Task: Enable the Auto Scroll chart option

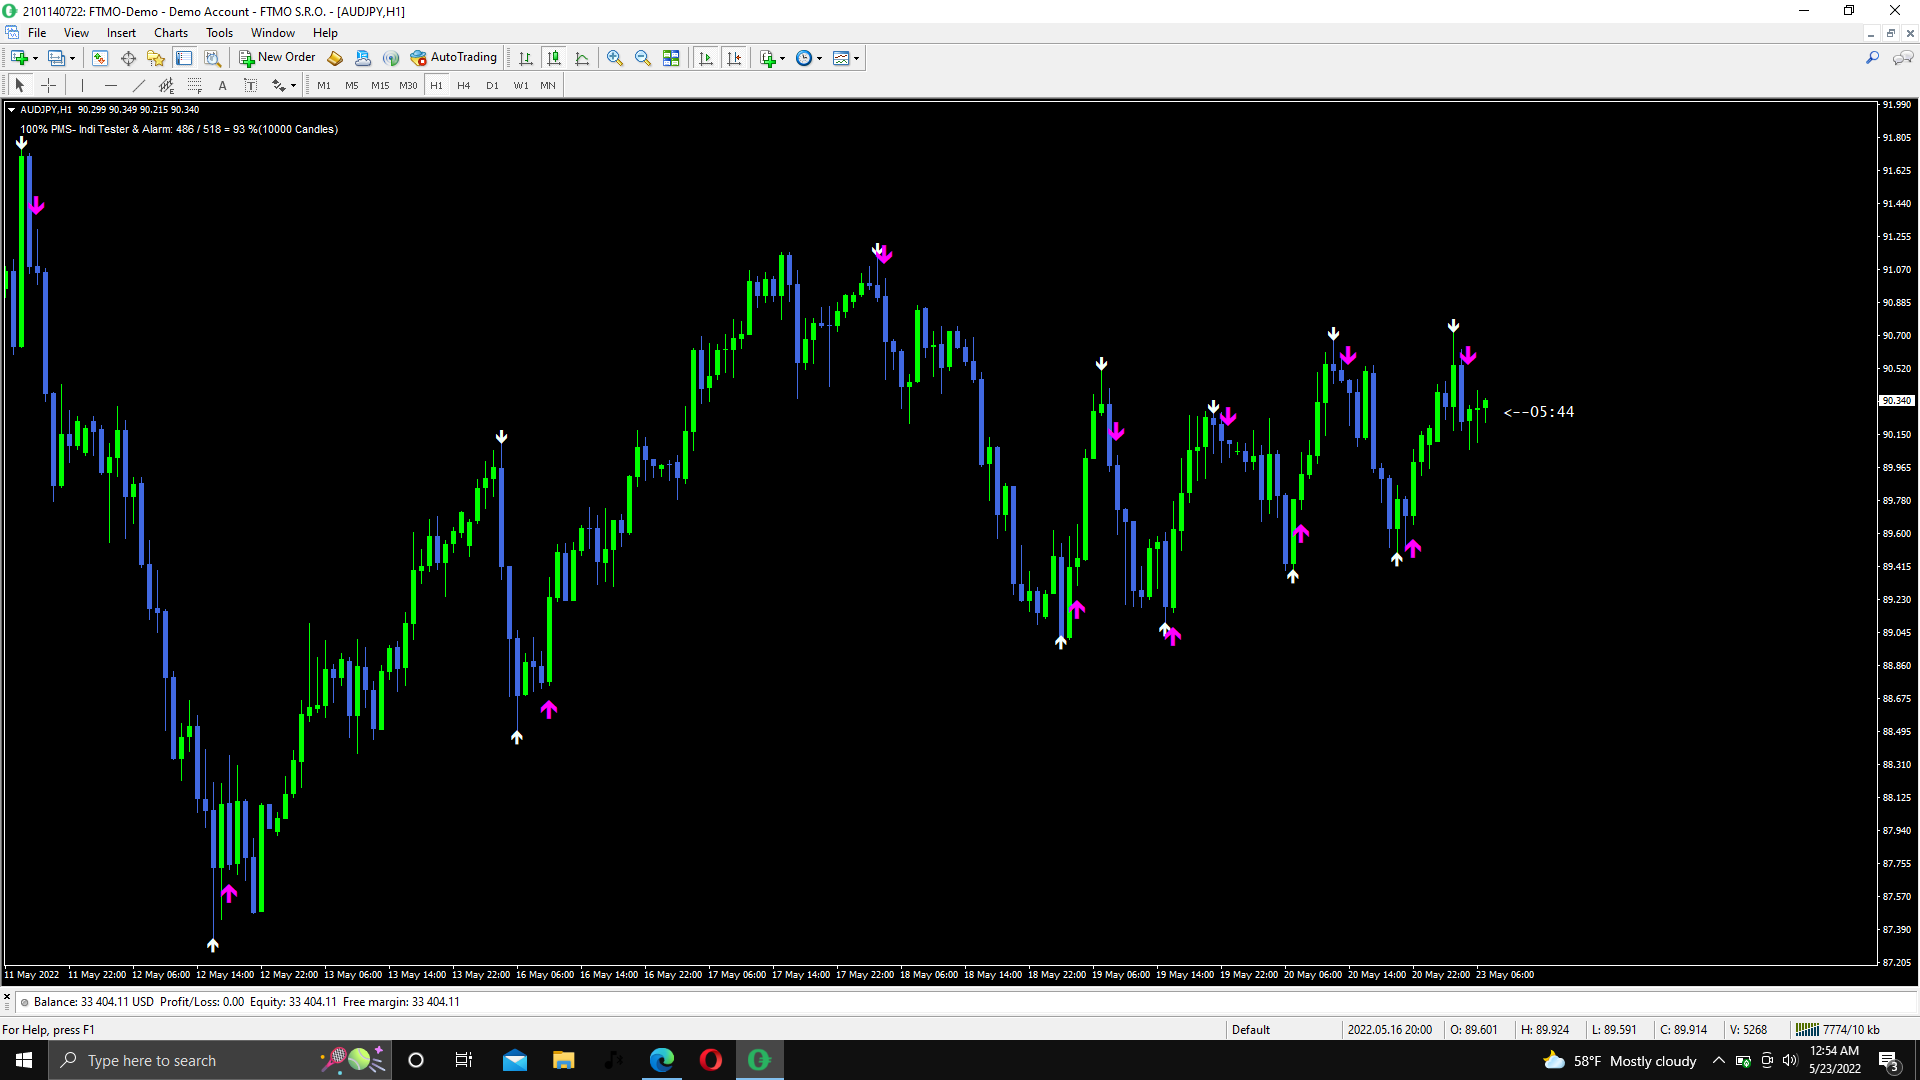Action: coord(706,58)
